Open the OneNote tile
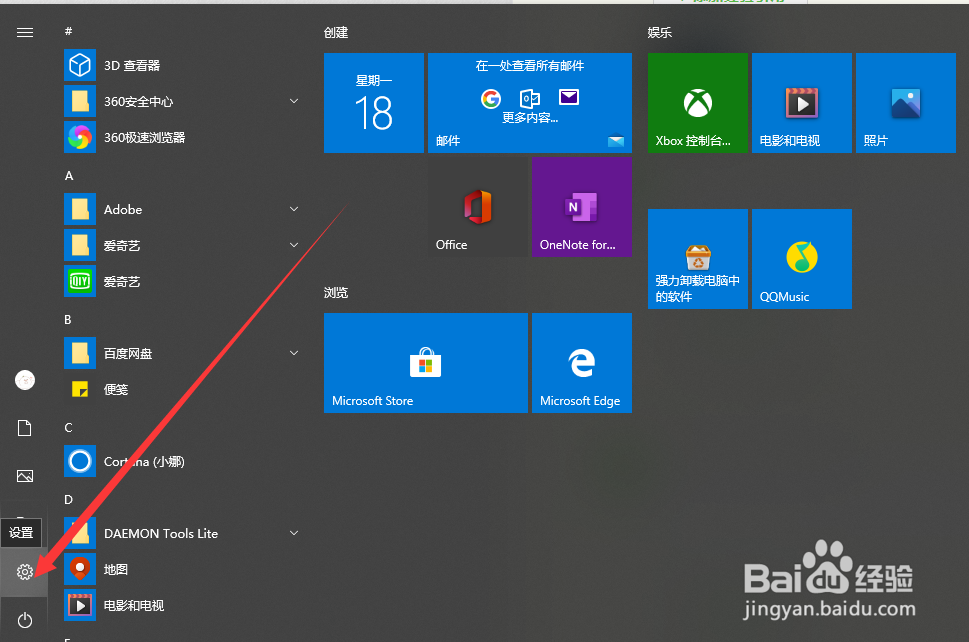Image resolution: width=969 pixels, height=642 pixels. pyautogui.click(x=582, y=206)
